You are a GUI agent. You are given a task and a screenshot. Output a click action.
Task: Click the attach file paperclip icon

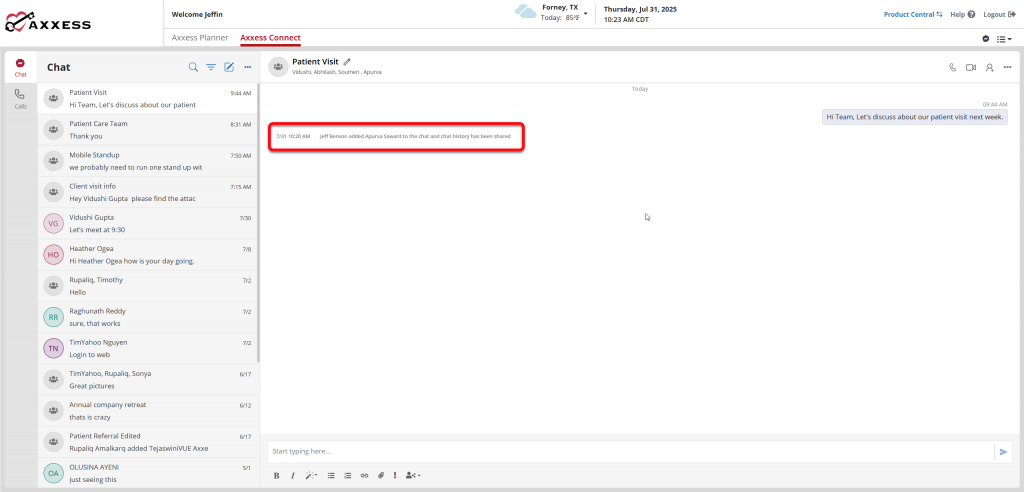tap(380, 475)
